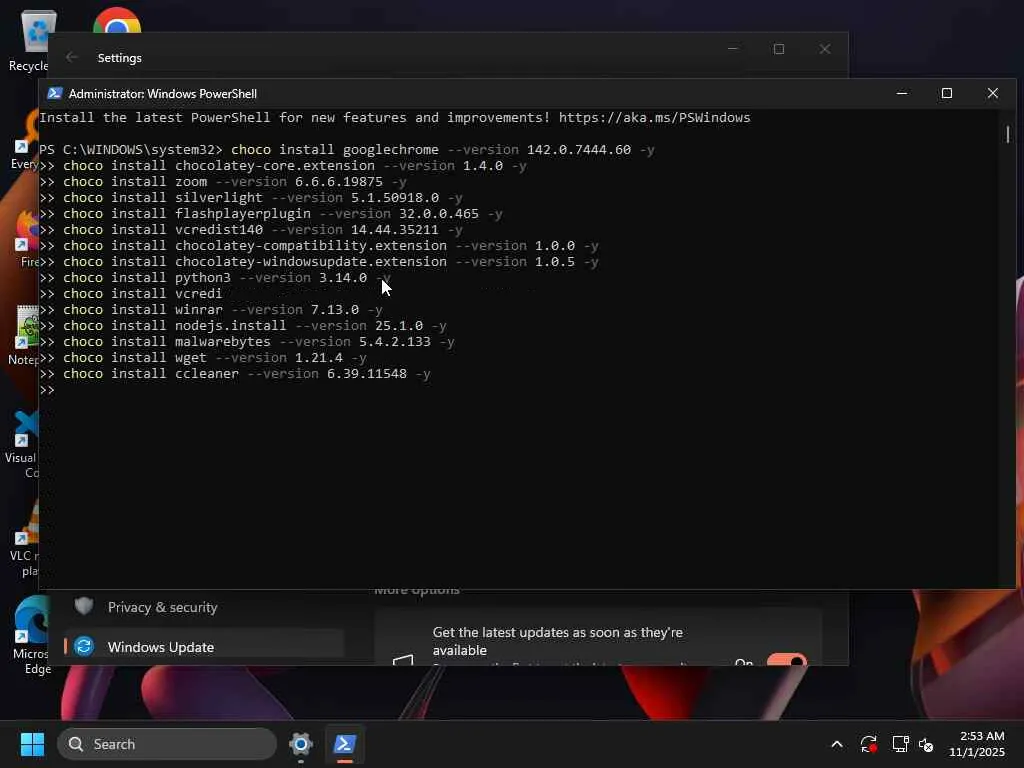Go back using the Settings arrow

pyautogui.click(x=72, y=57)
